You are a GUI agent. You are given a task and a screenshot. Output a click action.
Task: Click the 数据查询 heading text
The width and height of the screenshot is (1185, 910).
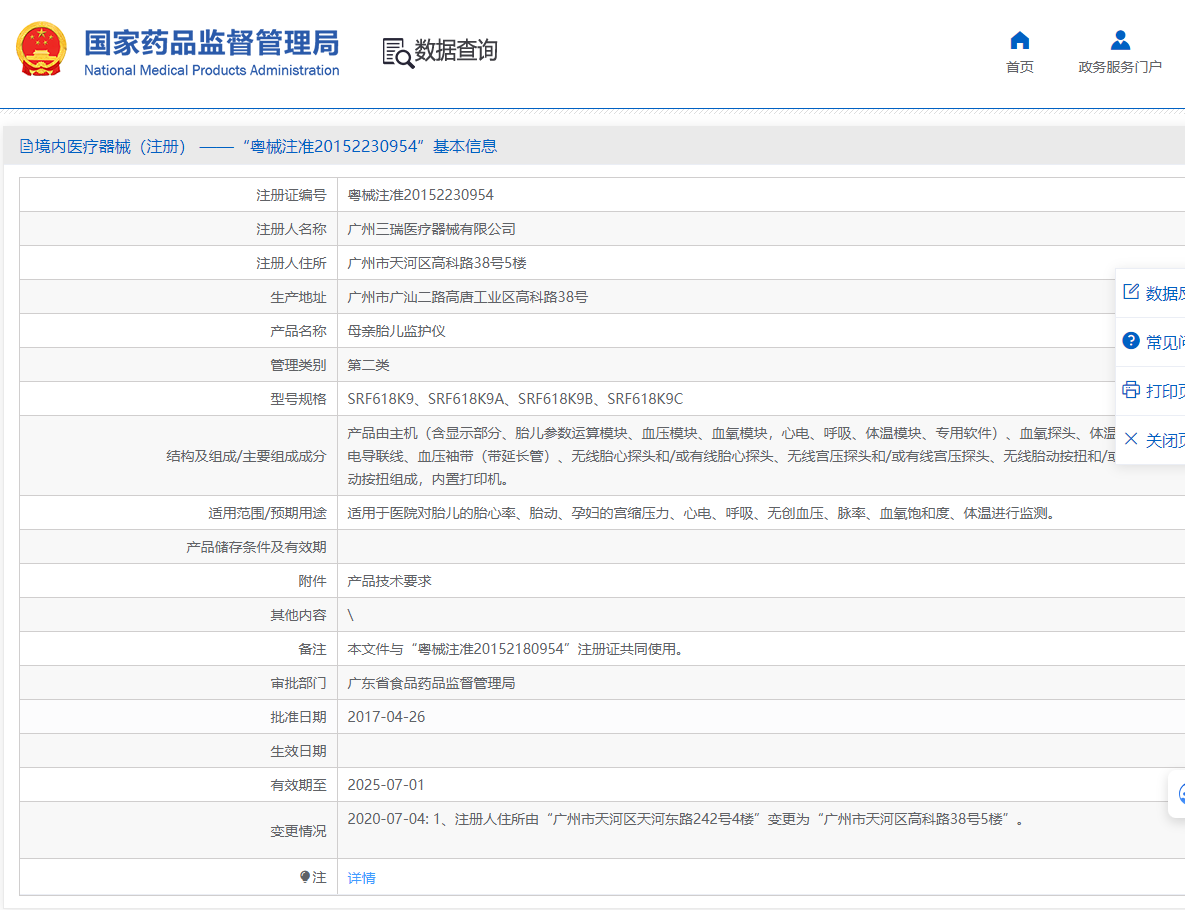(456, 51)
